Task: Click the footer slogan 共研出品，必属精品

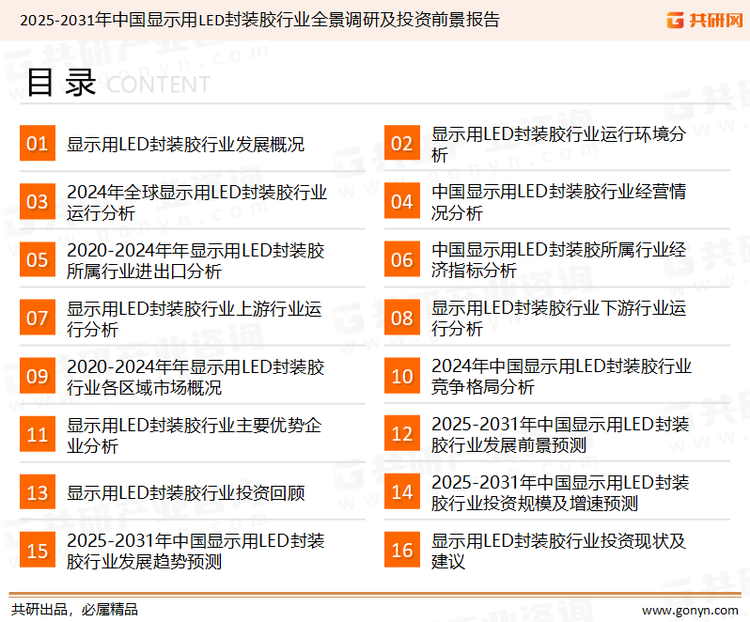Action: pyautogui.click(x=75, y=610)
